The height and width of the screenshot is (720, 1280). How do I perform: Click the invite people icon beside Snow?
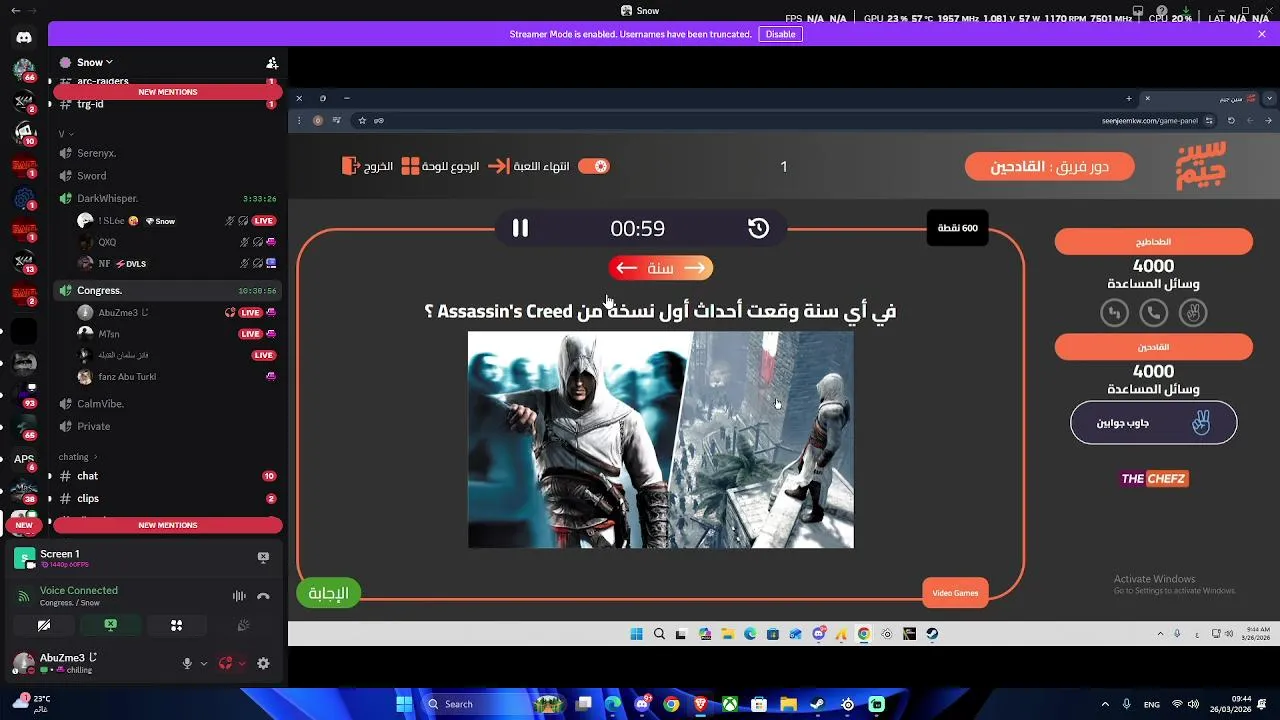[271, 62]
